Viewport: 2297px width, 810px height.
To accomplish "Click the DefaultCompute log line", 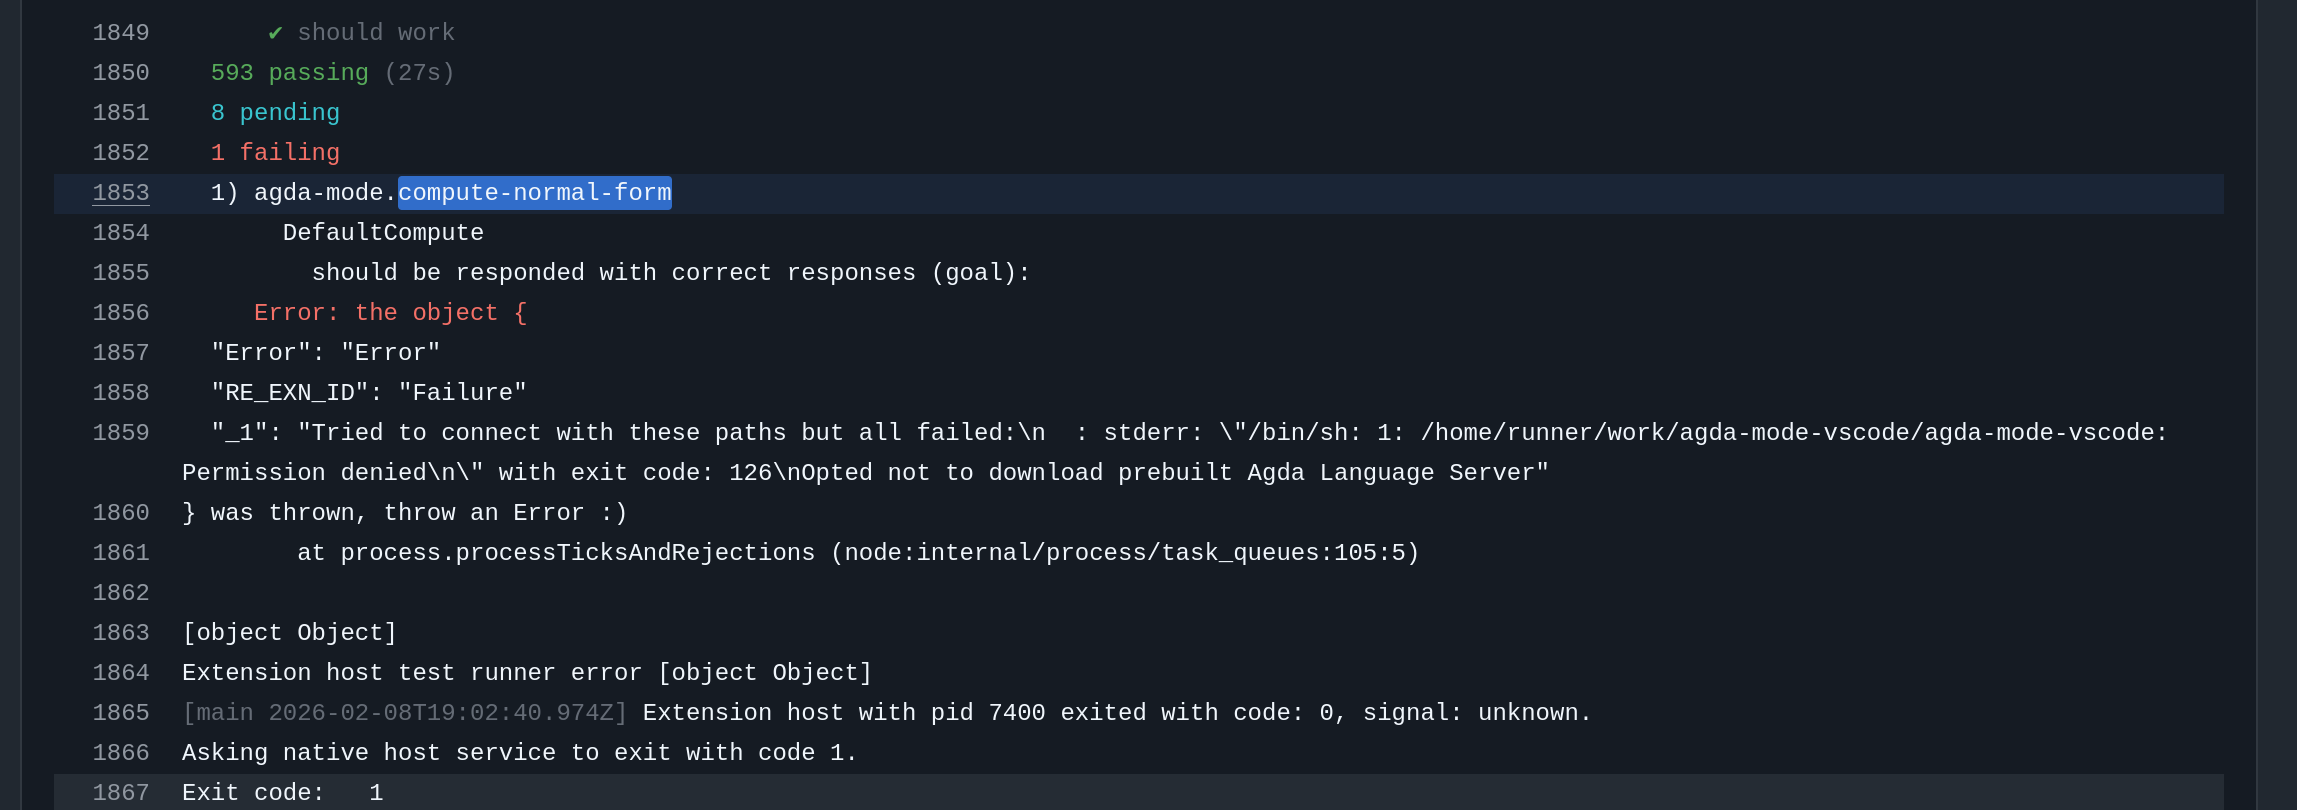I will click(383, 233).
